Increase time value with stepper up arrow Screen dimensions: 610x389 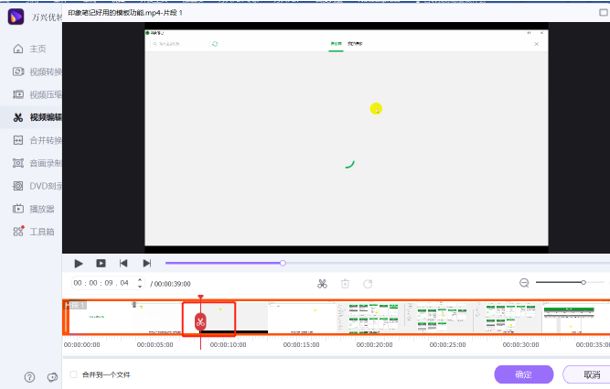[x=140, y=280]
